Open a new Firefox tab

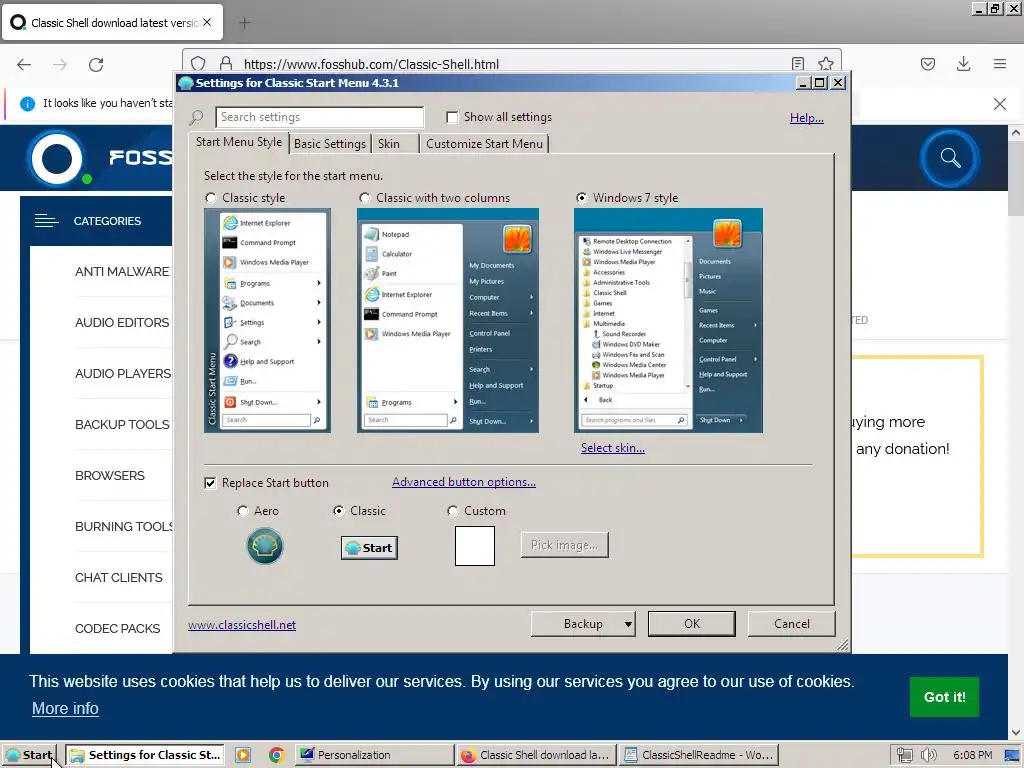click(x=245, y=23)
